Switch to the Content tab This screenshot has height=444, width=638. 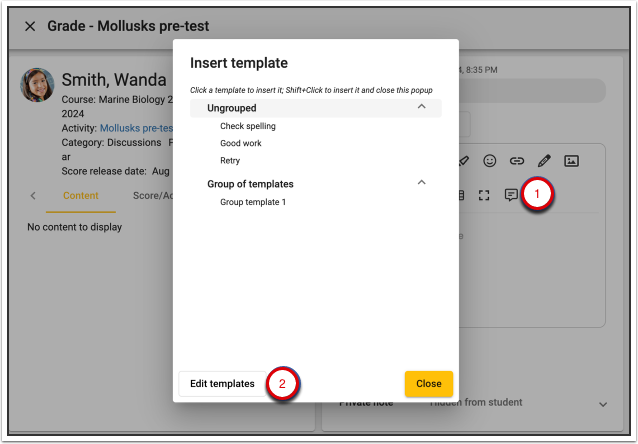pyautogui.click(x=80, y=196)
